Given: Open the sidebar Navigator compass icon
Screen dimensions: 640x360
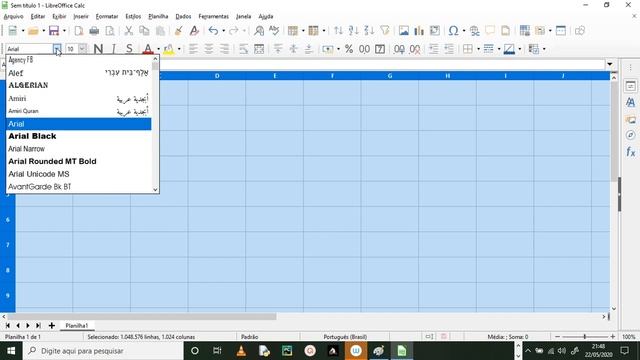Looking at the screenshot, I should [x=630, y=135].
